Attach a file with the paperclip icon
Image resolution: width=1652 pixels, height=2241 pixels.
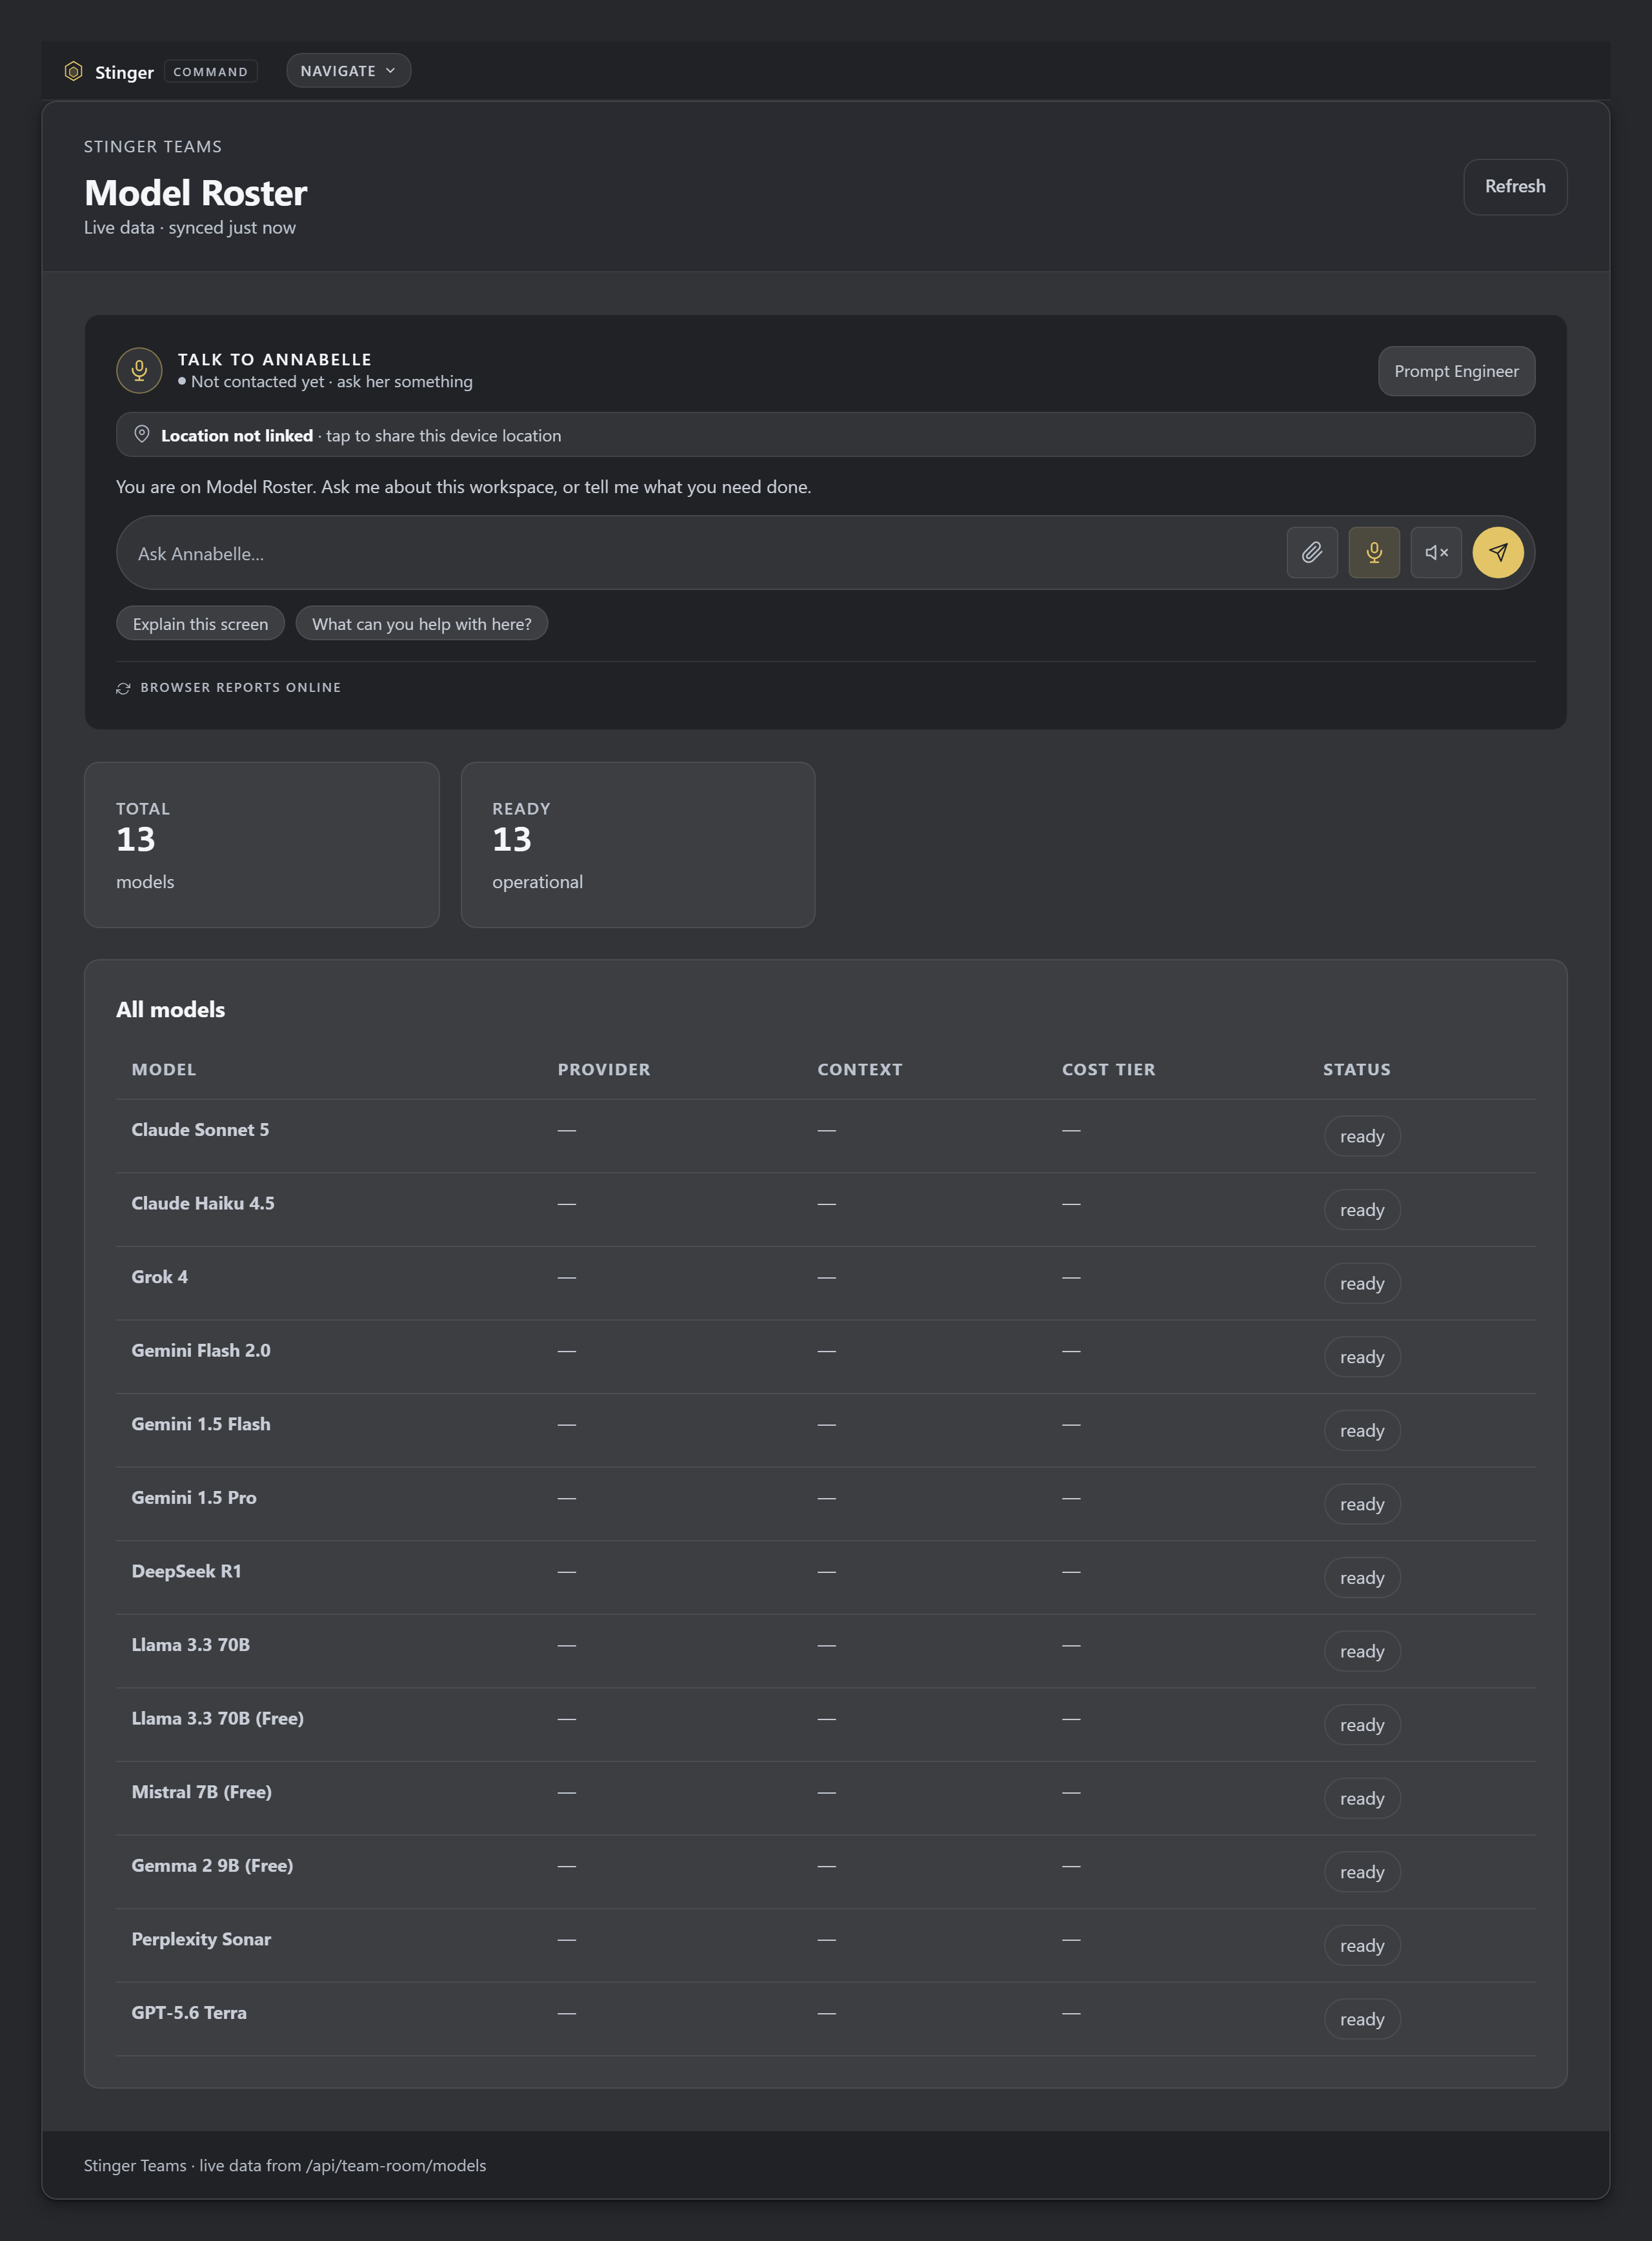(1312, 552)
